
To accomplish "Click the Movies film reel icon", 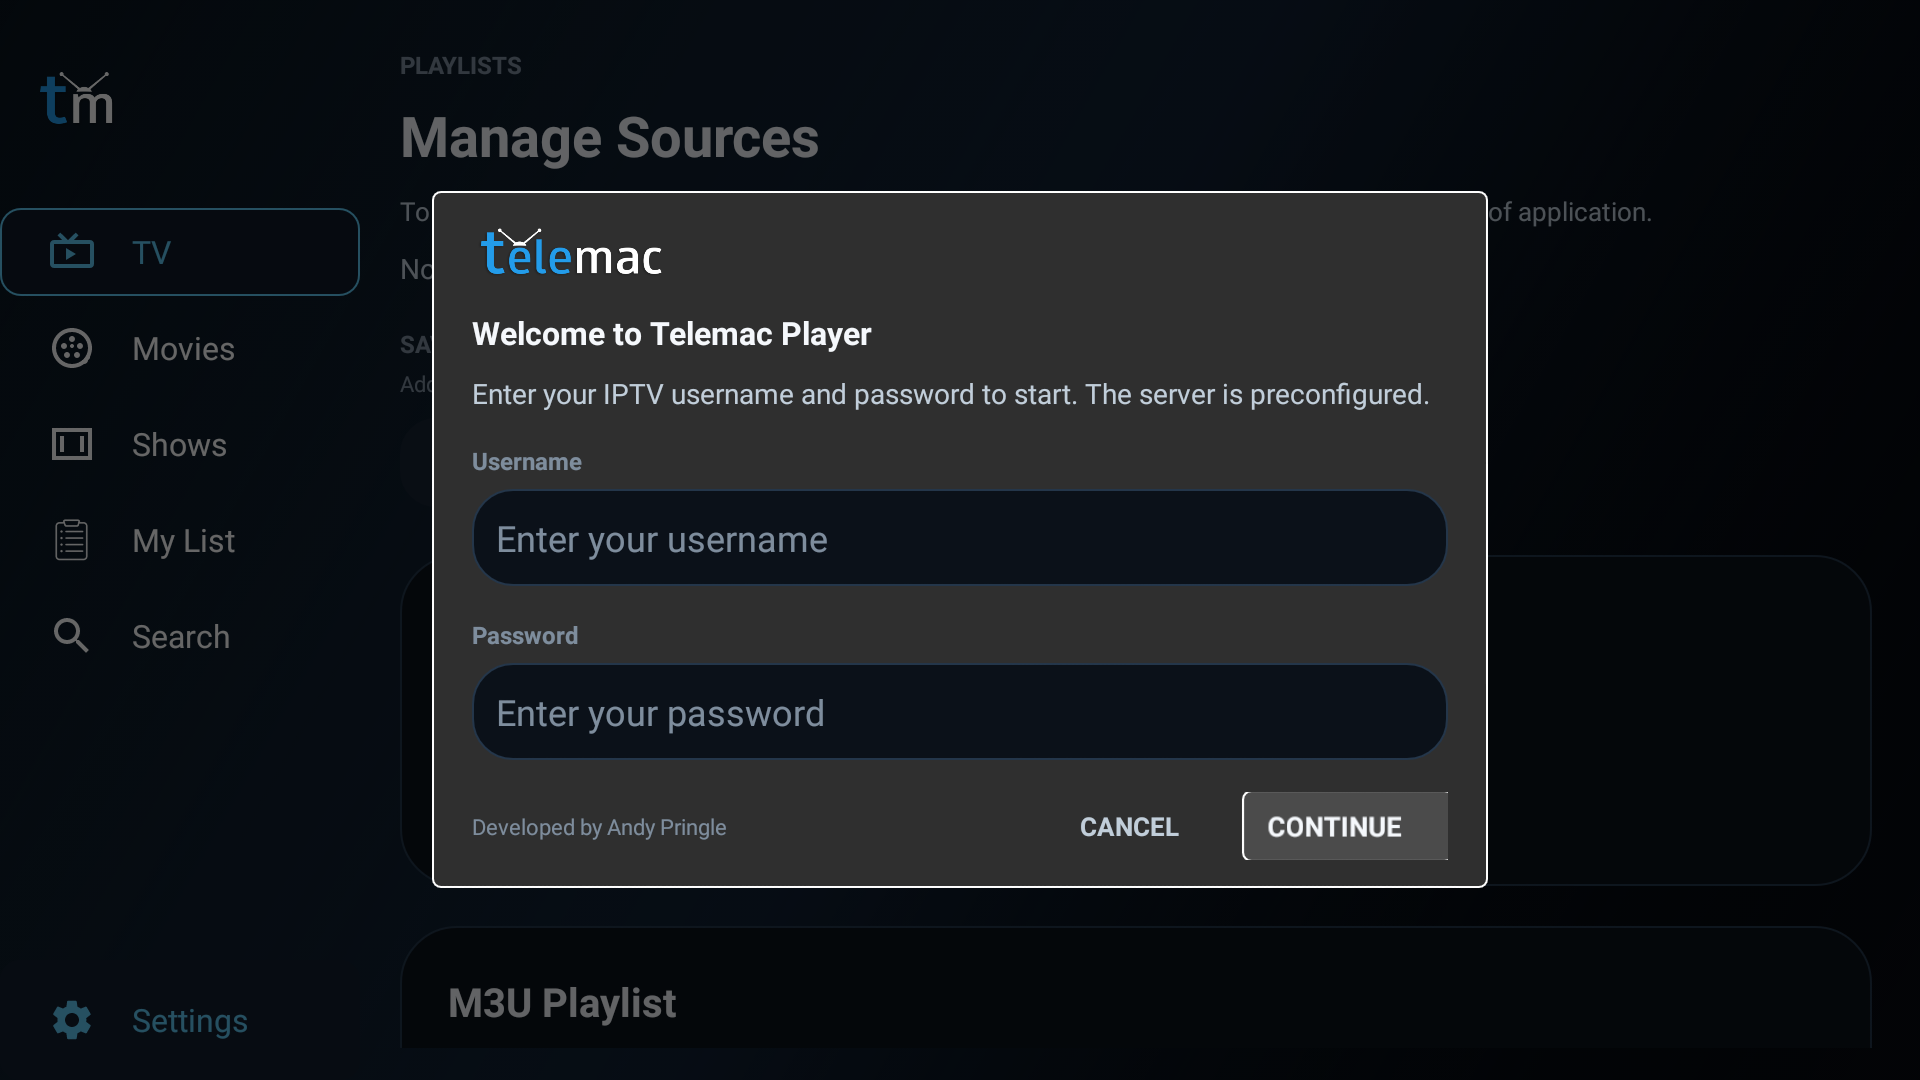I will click(x=72, y=348).
